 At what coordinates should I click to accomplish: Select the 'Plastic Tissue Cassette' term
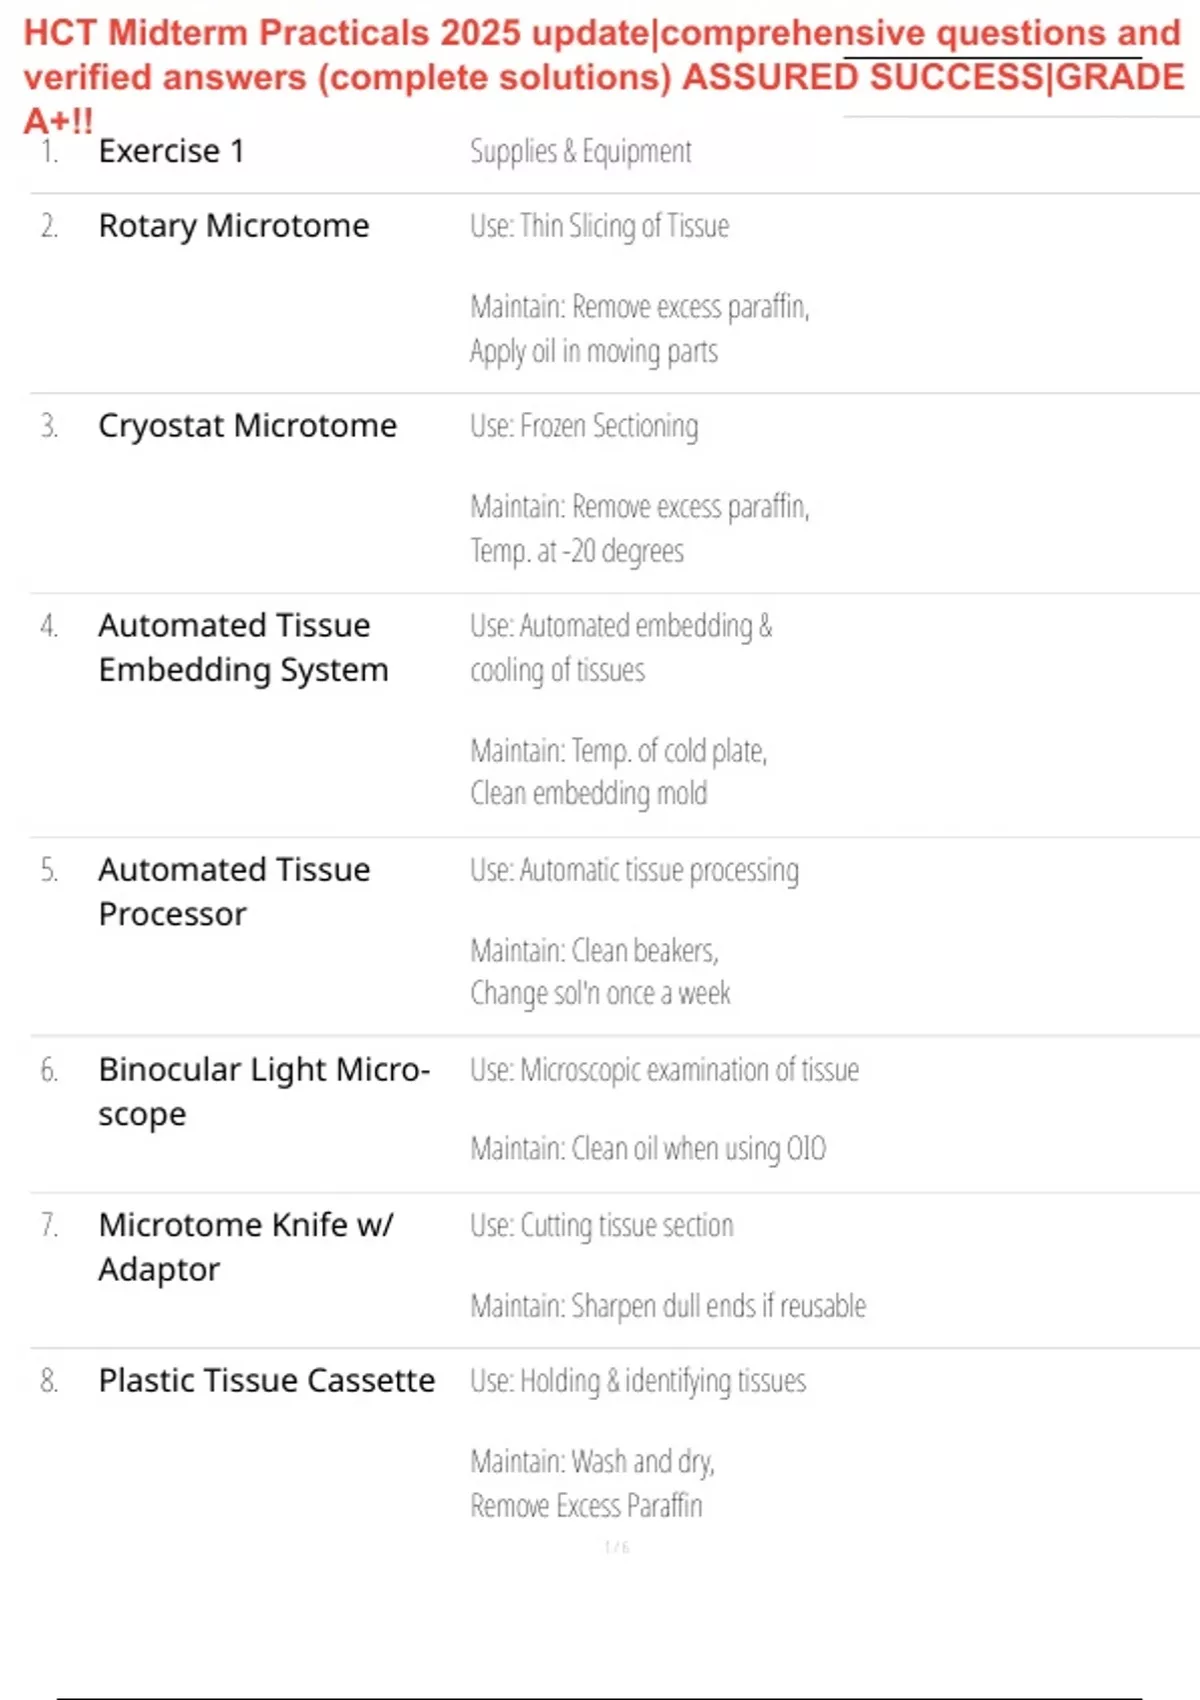266,1381
